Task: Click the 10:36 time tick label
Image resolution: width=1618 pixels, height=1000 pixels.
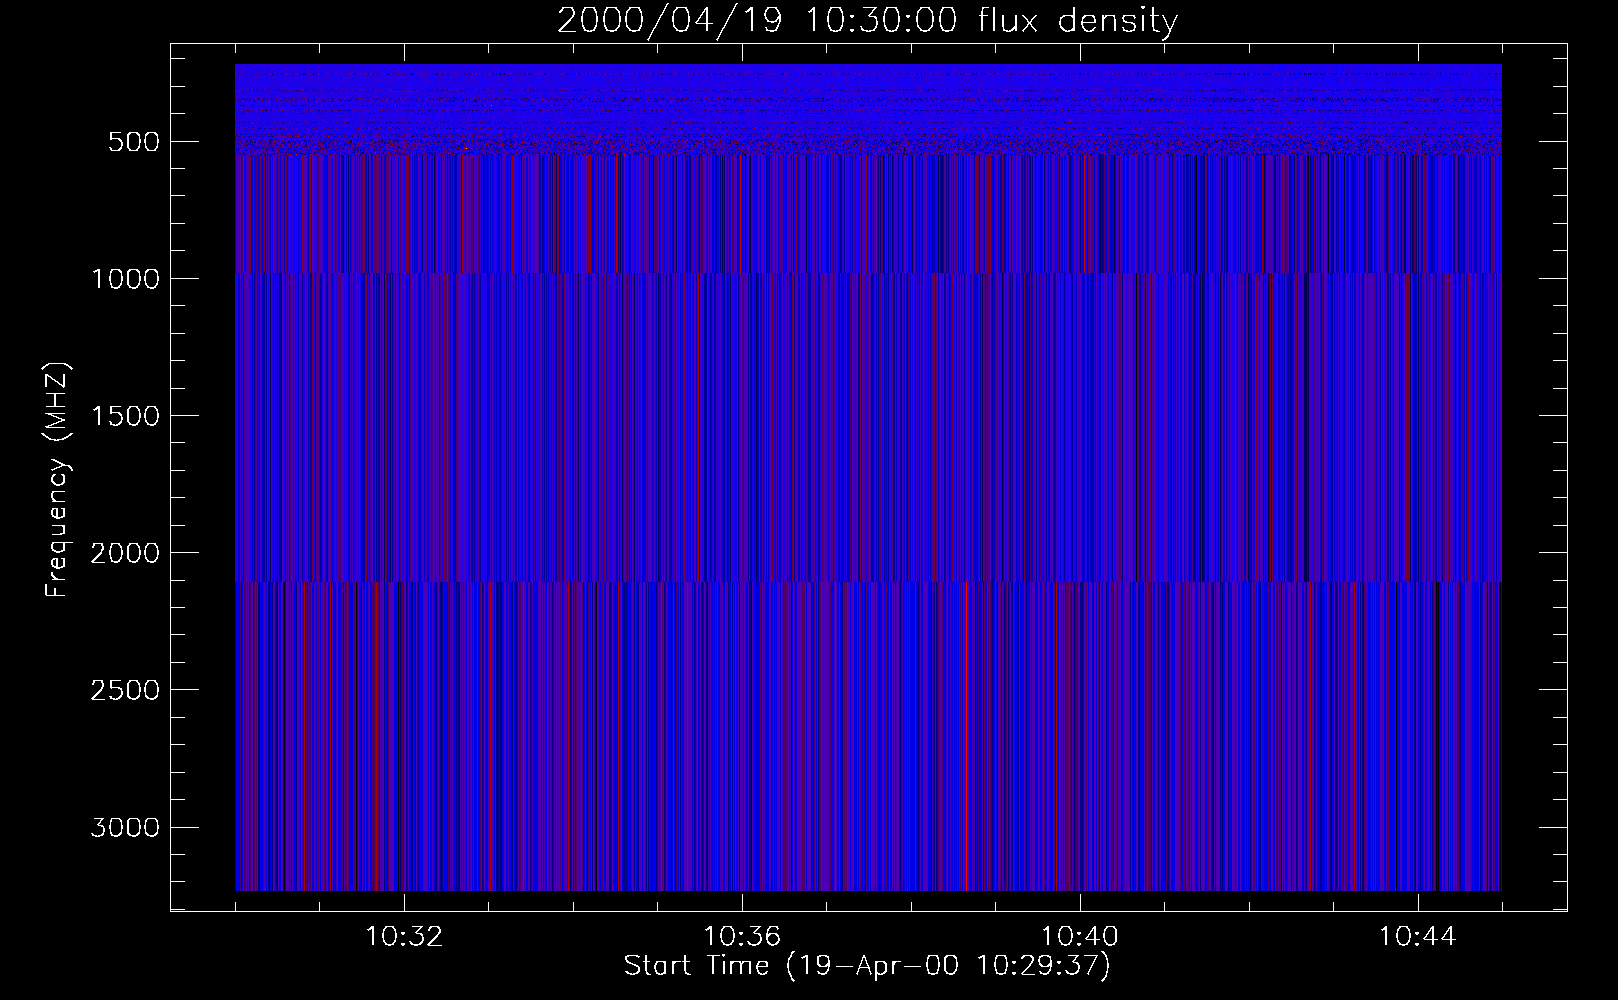Action: [x=742, y=937]
